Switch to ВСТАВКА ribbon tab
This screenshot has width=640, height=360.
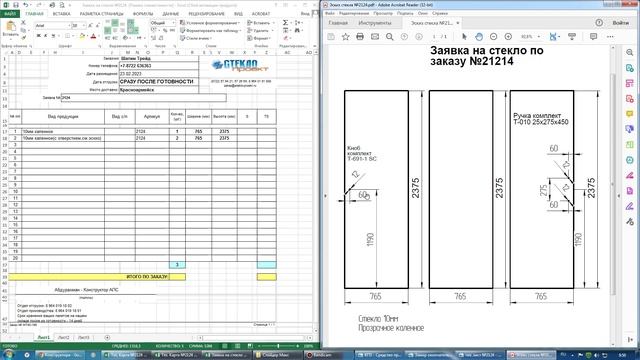pyautogui.click(x=62, y=14)
